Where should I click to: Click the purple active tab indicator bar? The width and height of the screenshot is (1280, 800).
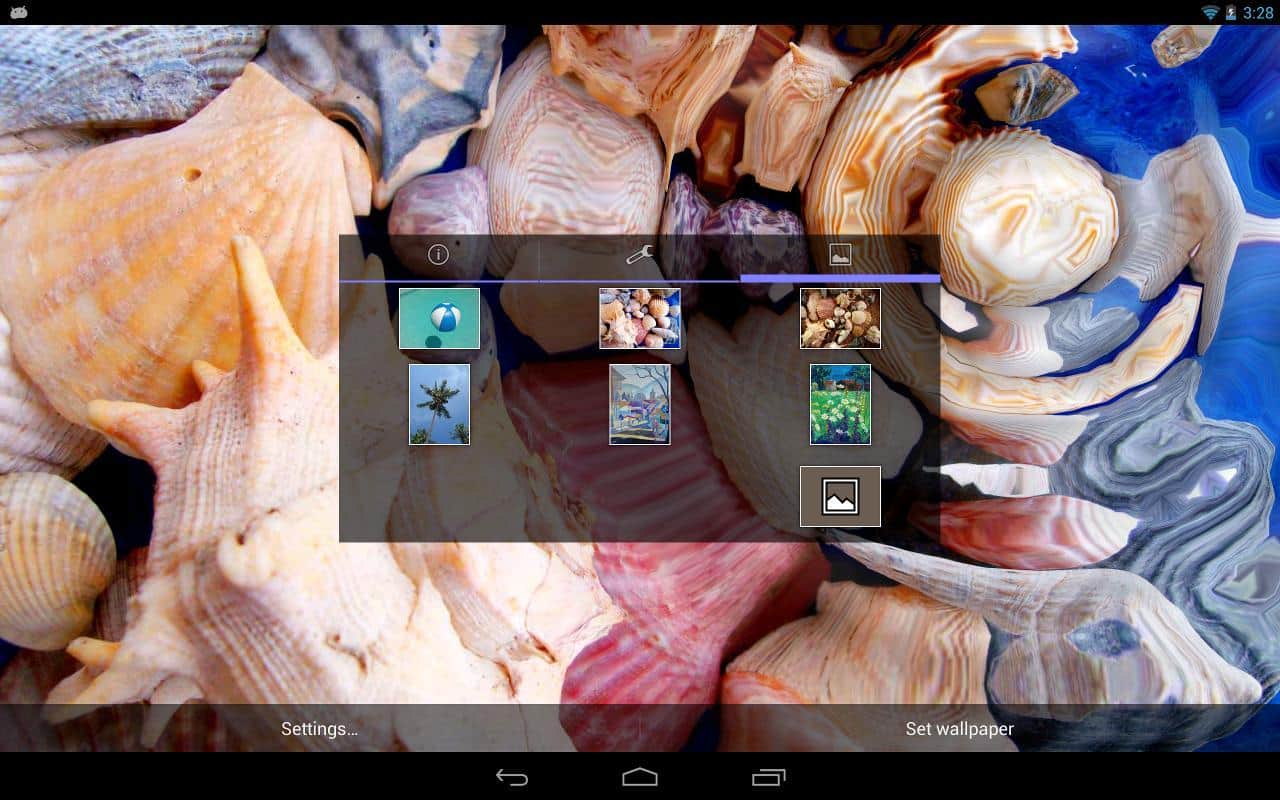(x=840, y=278)
